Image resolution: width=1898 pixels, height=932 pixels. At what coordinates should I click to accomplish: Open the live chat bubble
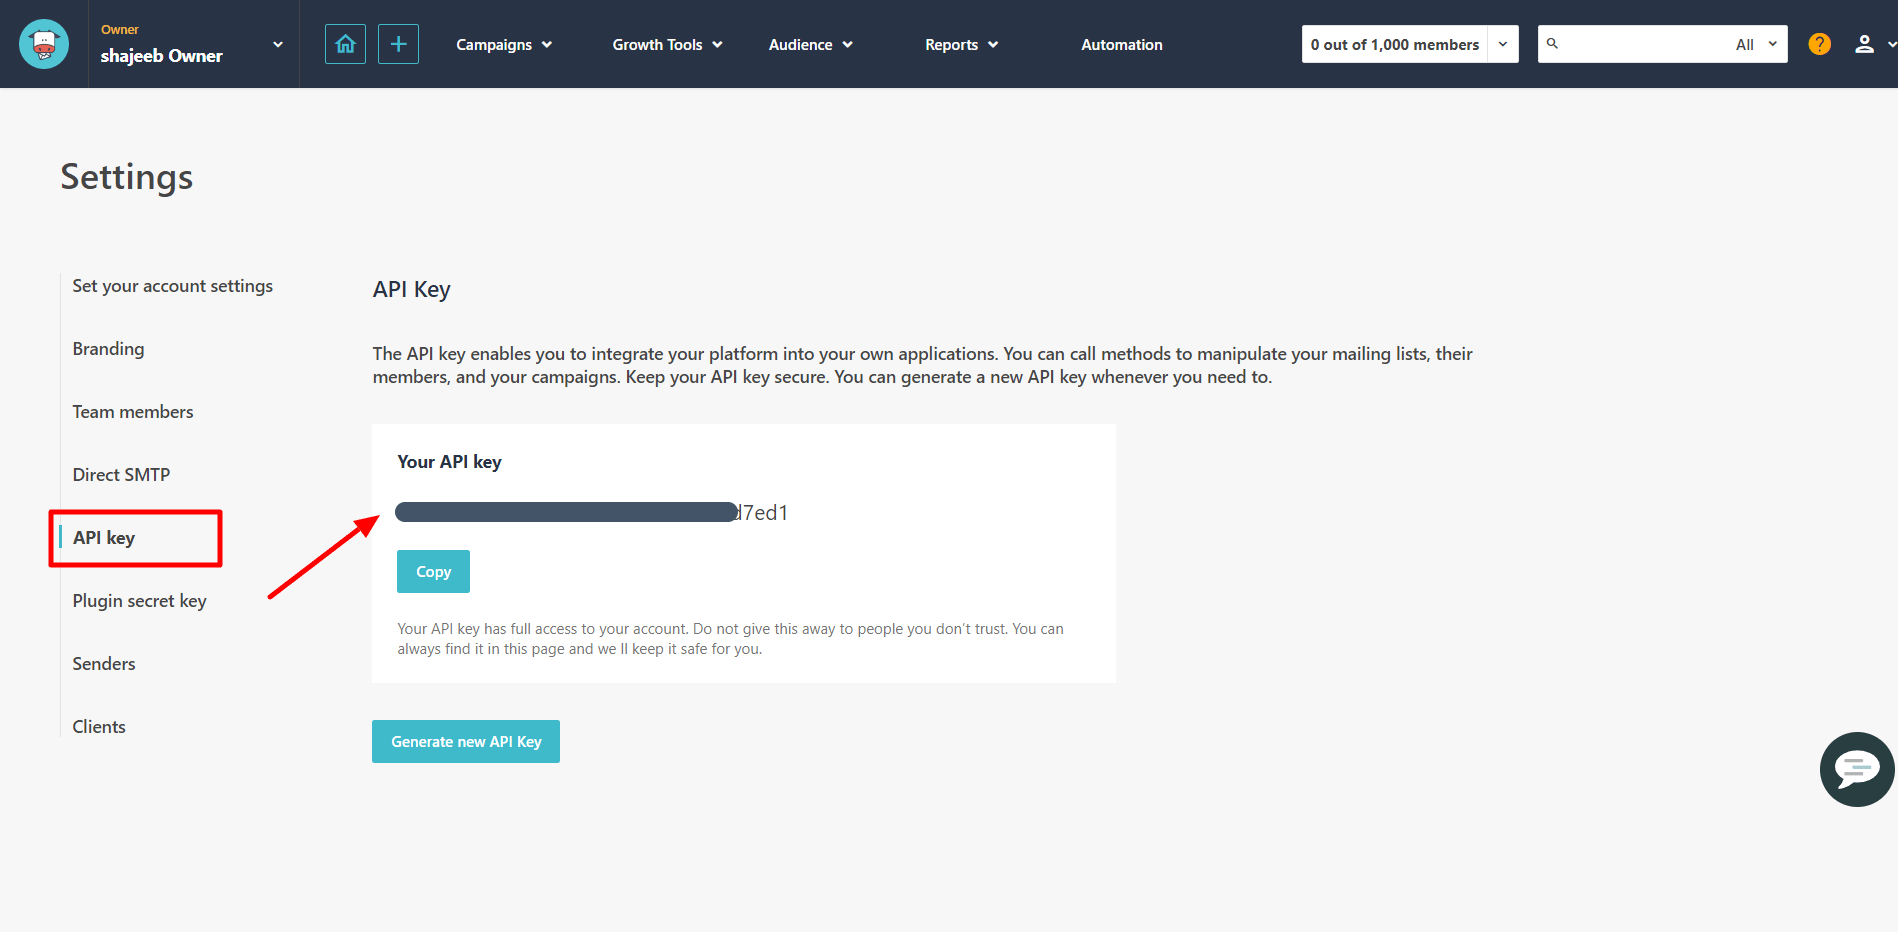(x=1856, y=769)
